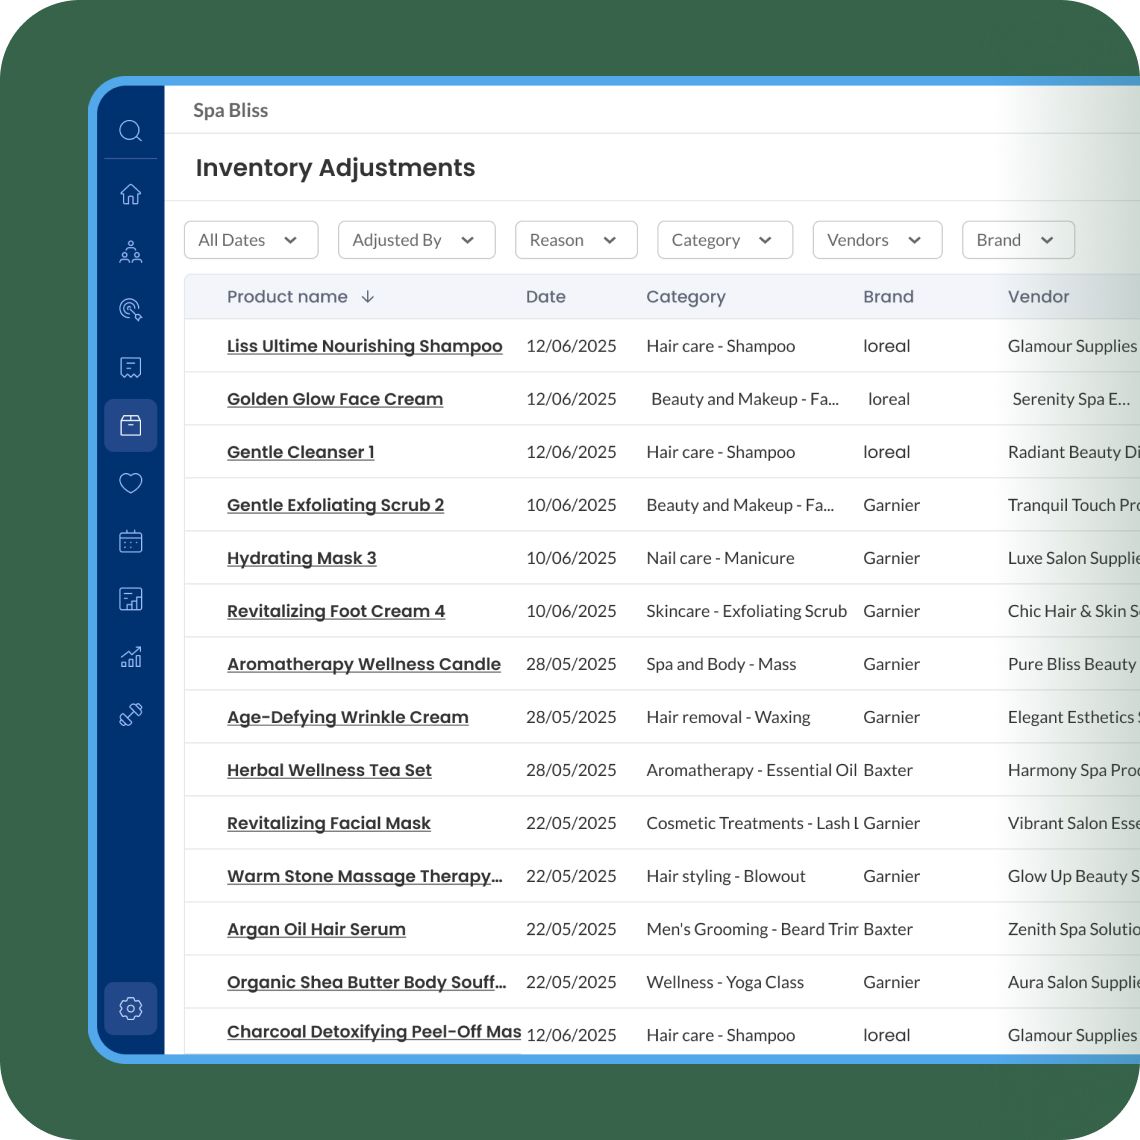Screen dimensions: 1140x1140
Task: Open settings gear at the sidebar bottom
Action: tap(130, 1008)
